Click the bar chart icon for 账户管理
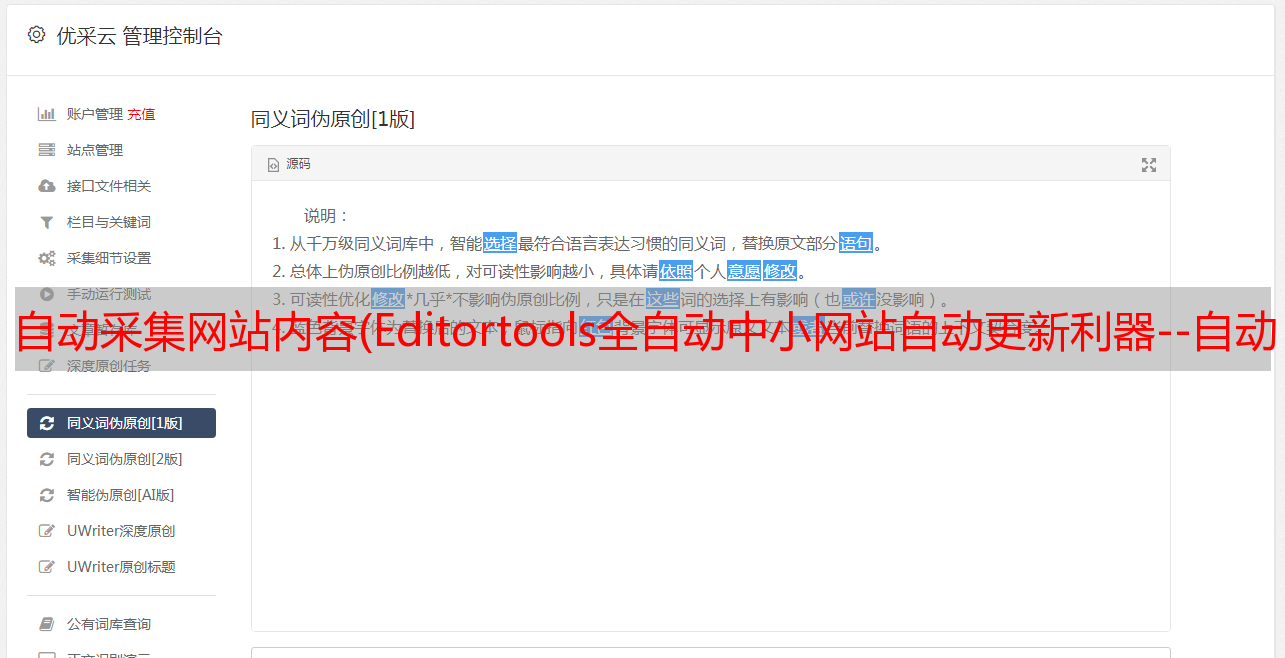Screen dimensions: 1285x658 (x=46, y=114)
